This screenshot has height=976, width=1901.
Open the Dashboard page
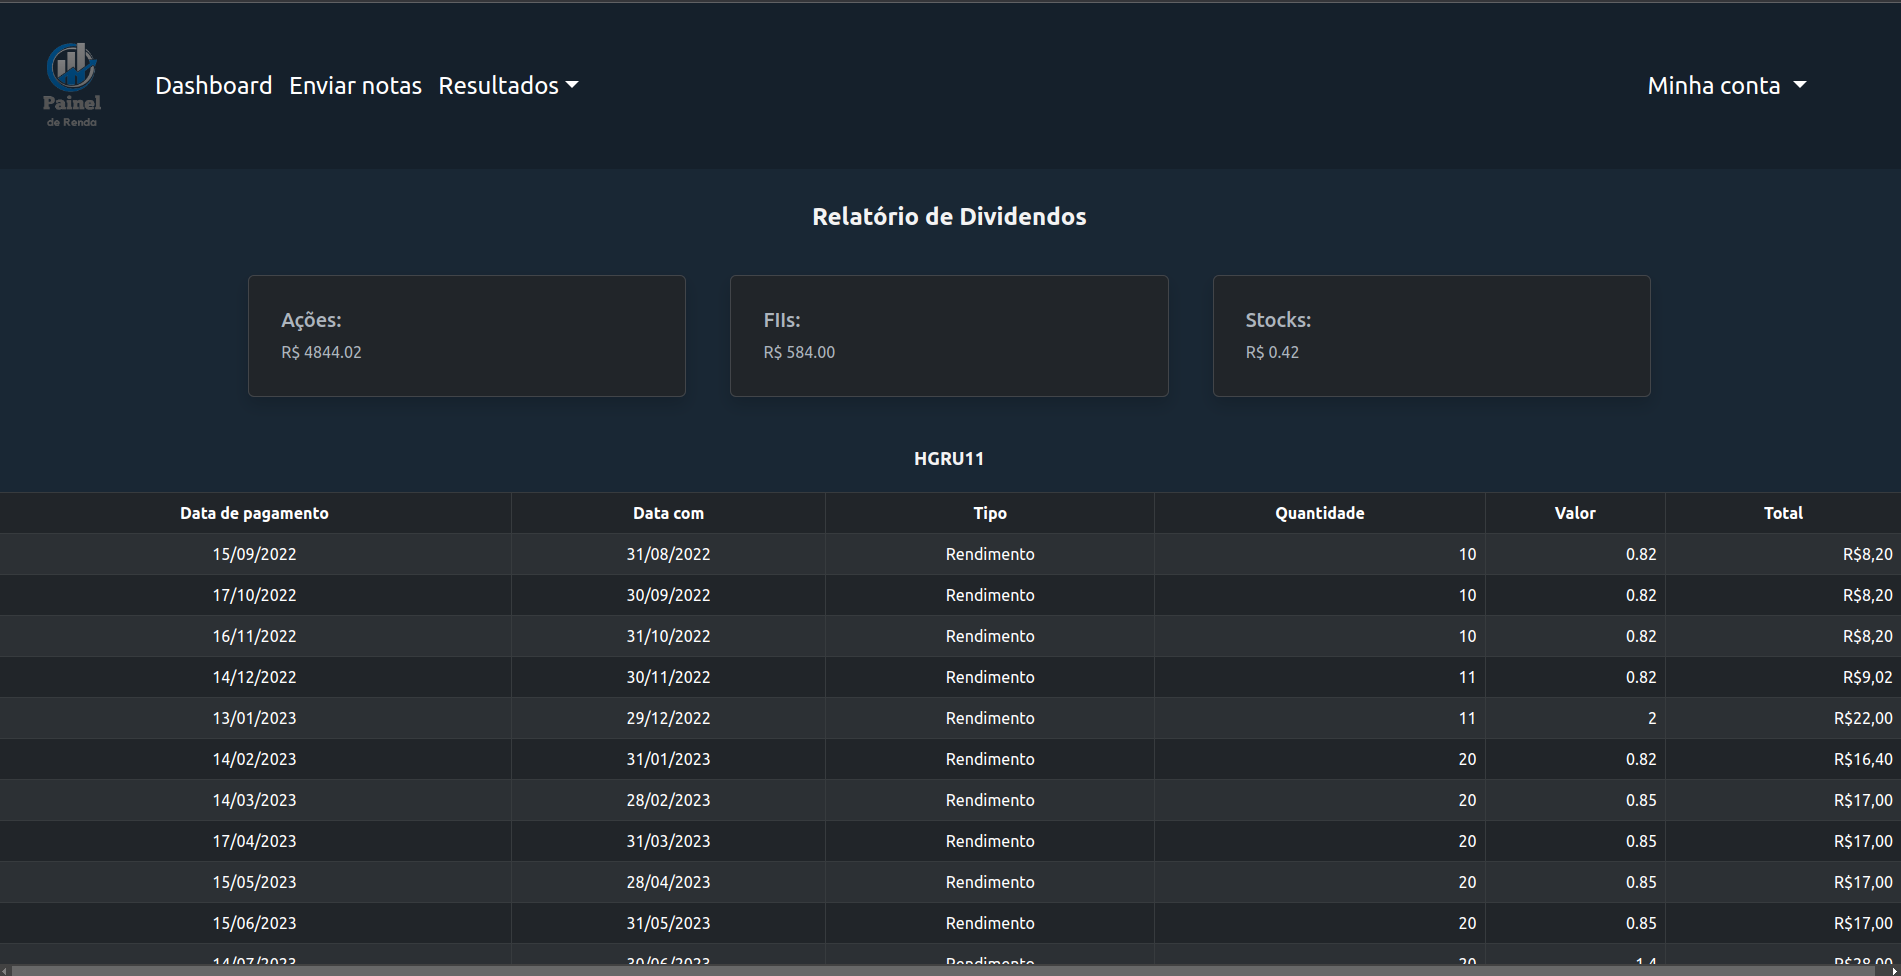point(213,85)
